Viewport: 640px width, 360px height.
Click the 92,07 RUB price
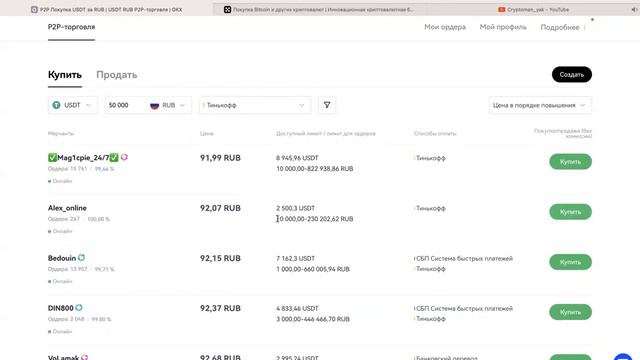(x=220, y=208)
